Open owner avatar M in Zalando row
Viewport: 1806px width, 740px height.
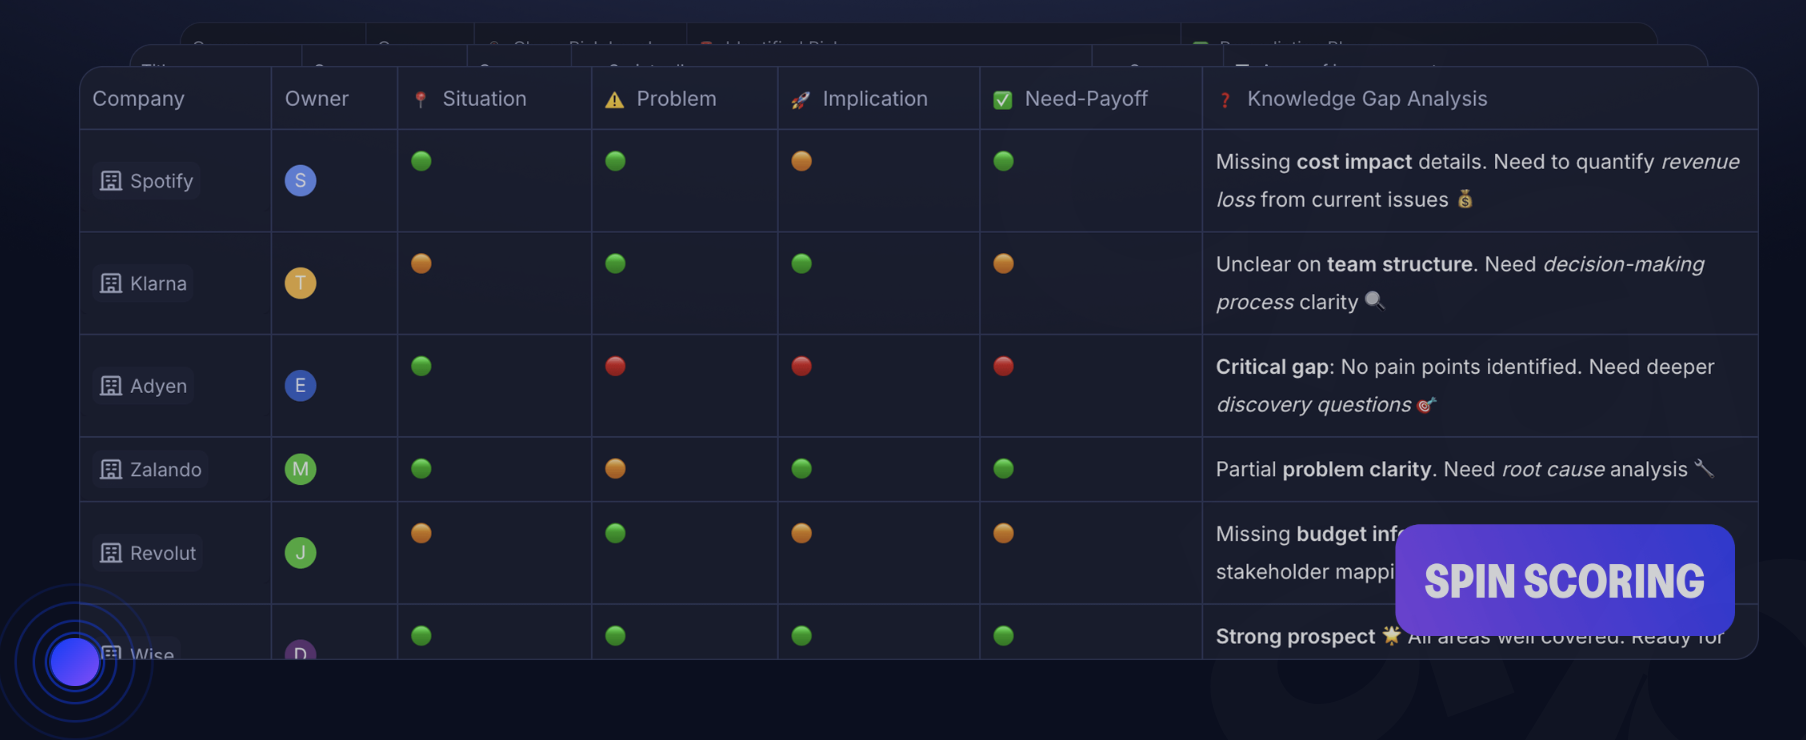coord(300,470)
